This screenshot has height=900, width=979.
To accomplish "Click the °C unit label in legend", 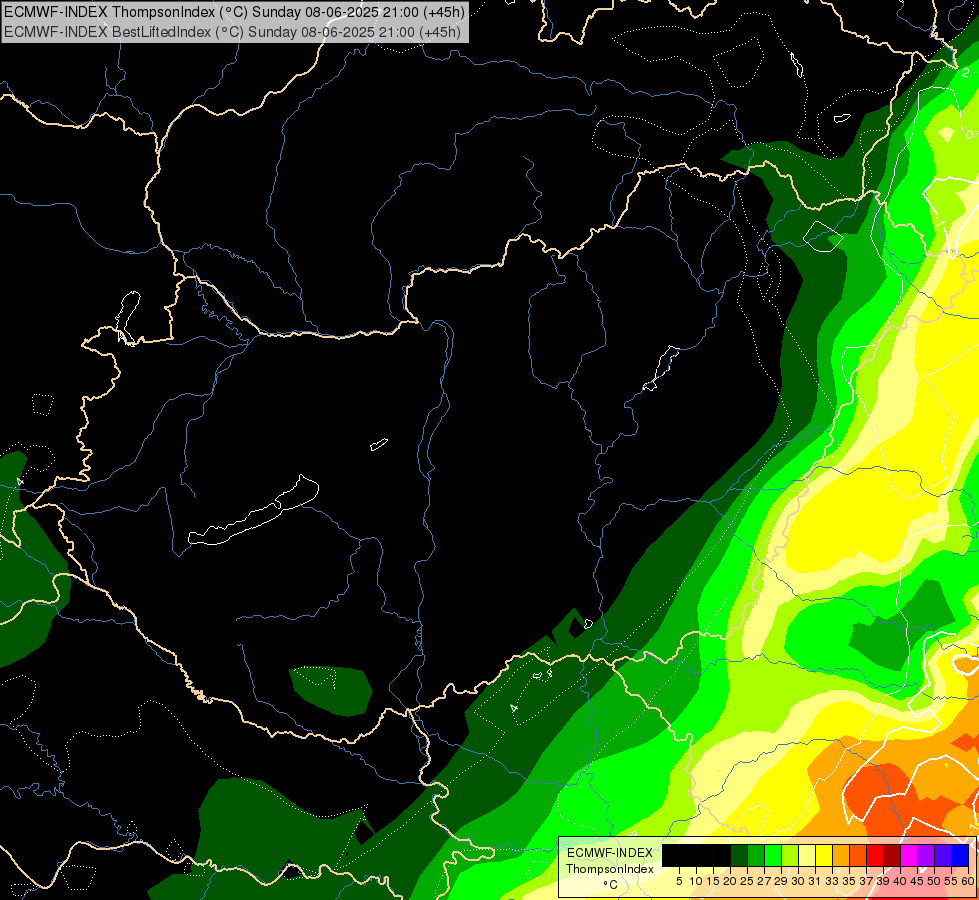I will (x=611, y=885).
